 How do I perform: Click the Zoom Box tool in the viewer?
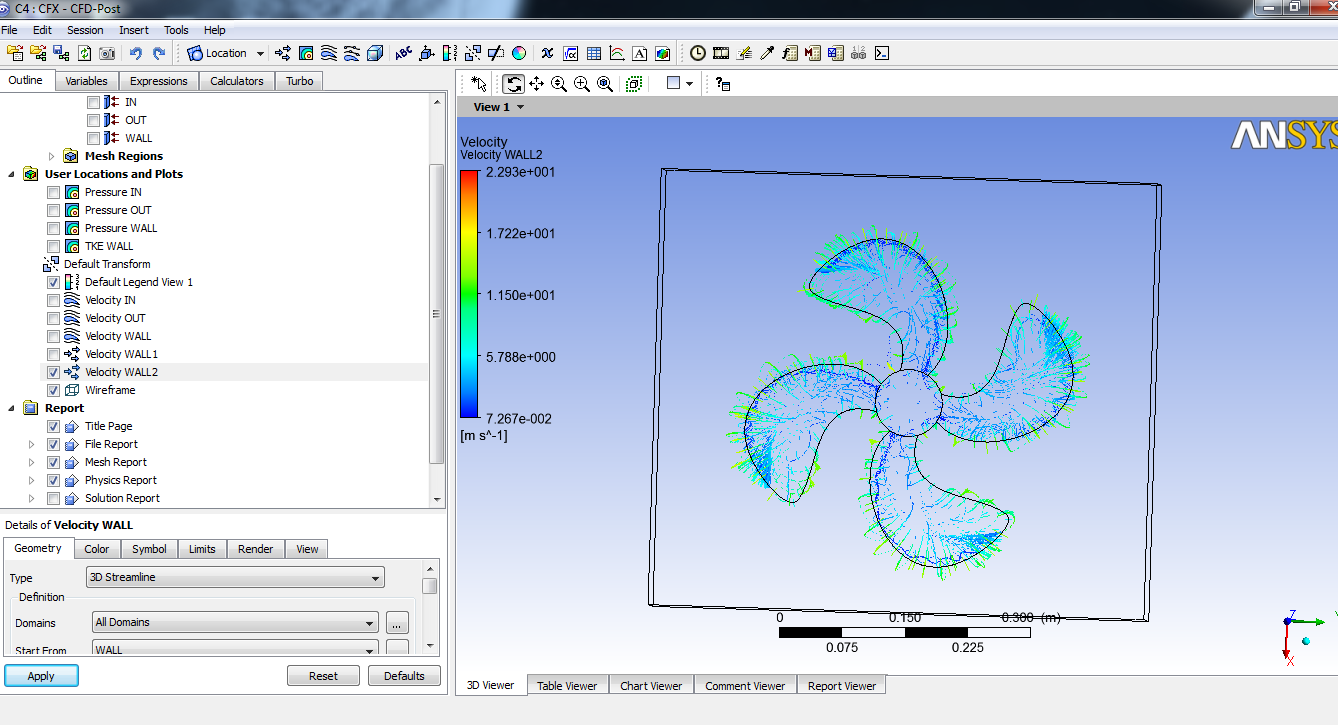tap(582, 84)
